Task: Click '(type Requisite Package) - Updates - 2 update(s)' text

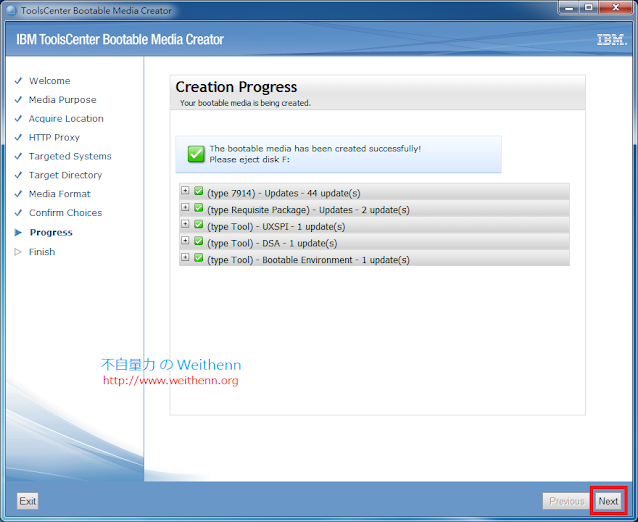Action: 308,210
